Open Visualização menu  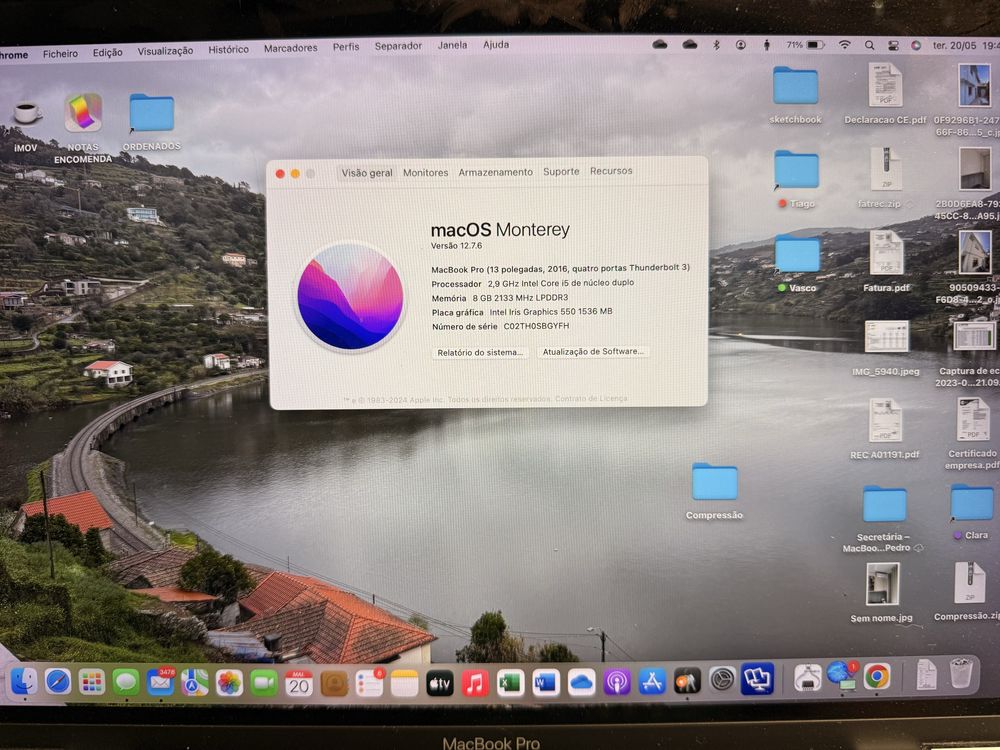pyautogui.click(x=165, y=51)
